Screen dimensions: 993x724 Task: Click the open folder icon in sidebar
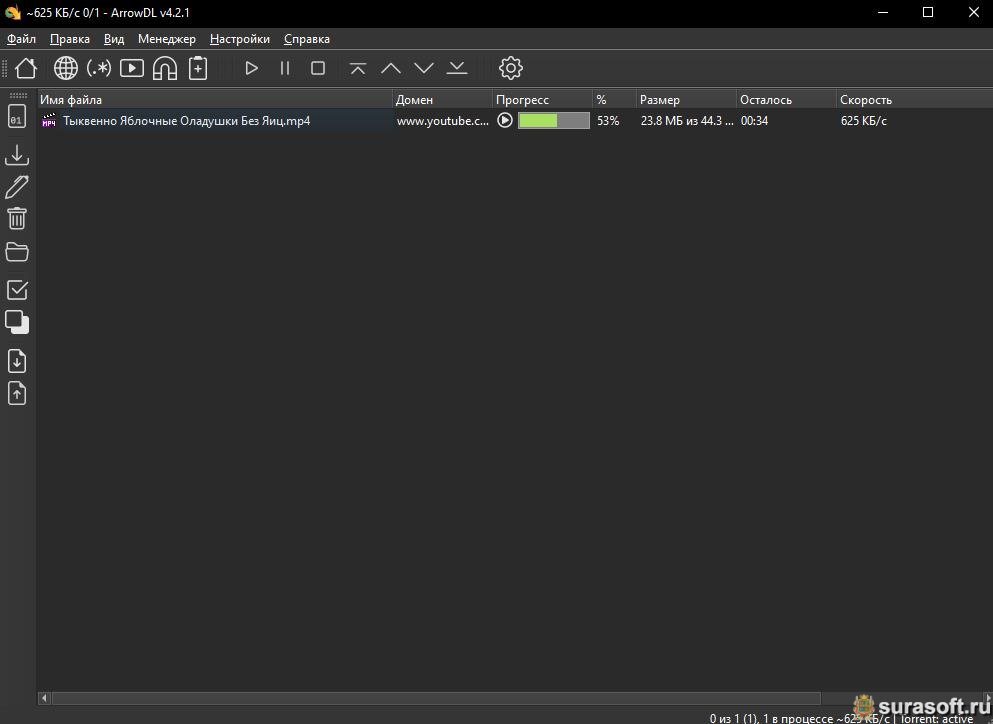tap(17, 251)
